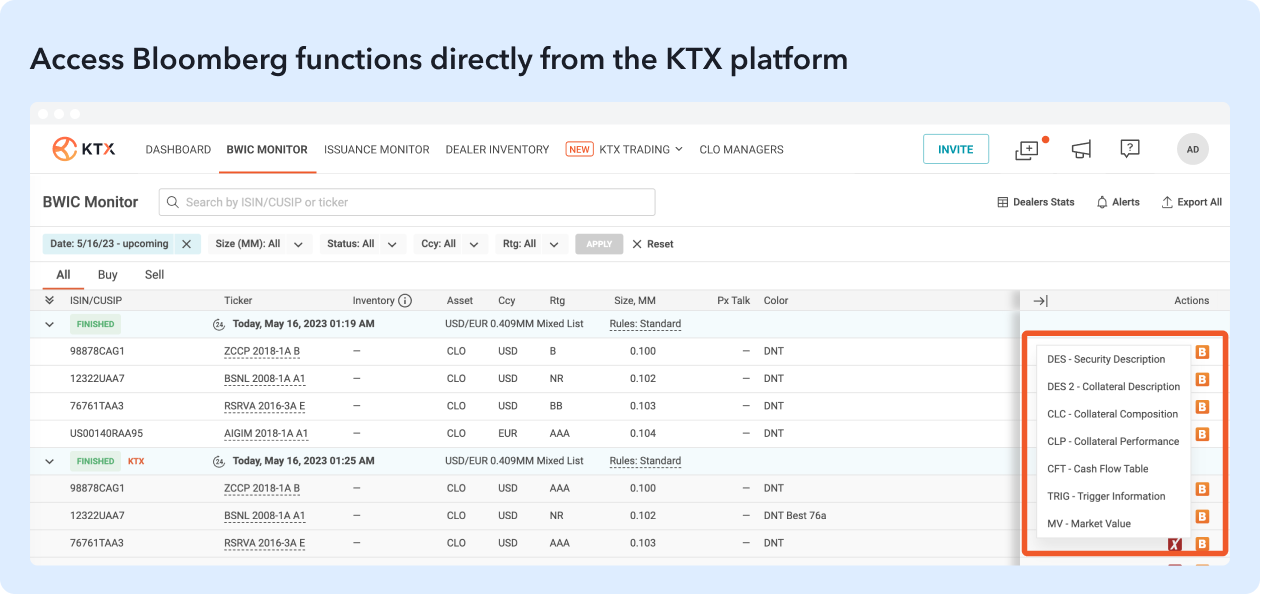
Task: Click Bloomberg B icon for RSRVA row, 01:19 group
Action: click(1203, 407)
